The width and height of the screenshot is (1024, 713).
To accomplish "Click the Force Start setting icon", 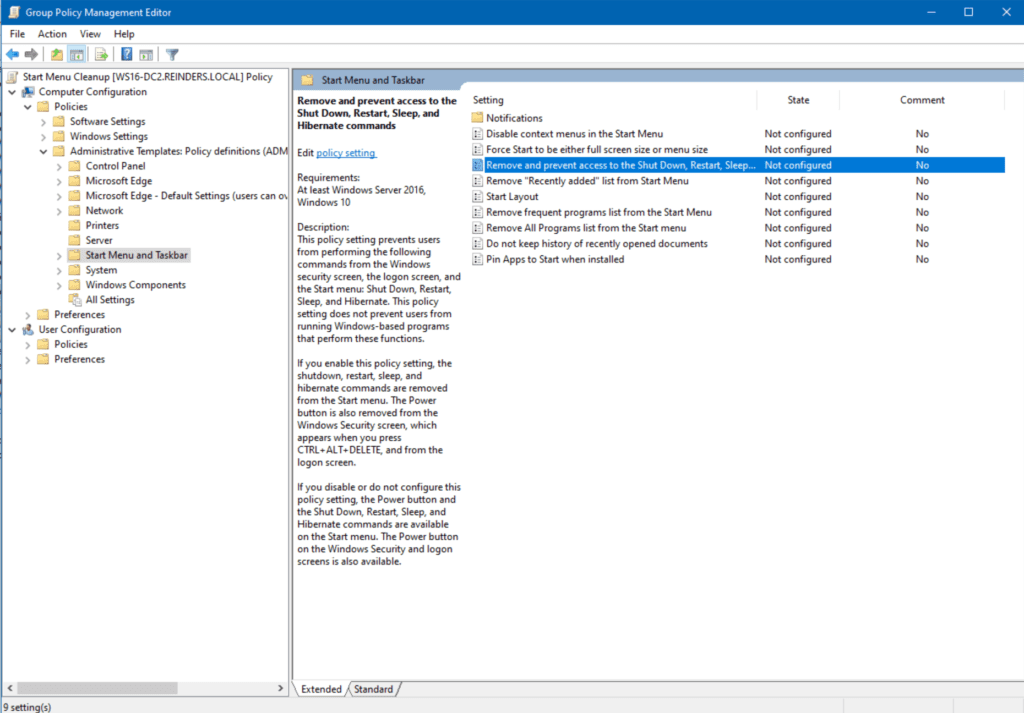I will [477, 150].
